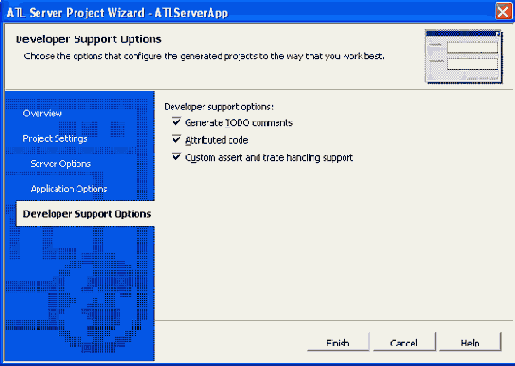This screenshot has width=515, height=366.
Task: Open the Overview page
Action: [42, 114]
